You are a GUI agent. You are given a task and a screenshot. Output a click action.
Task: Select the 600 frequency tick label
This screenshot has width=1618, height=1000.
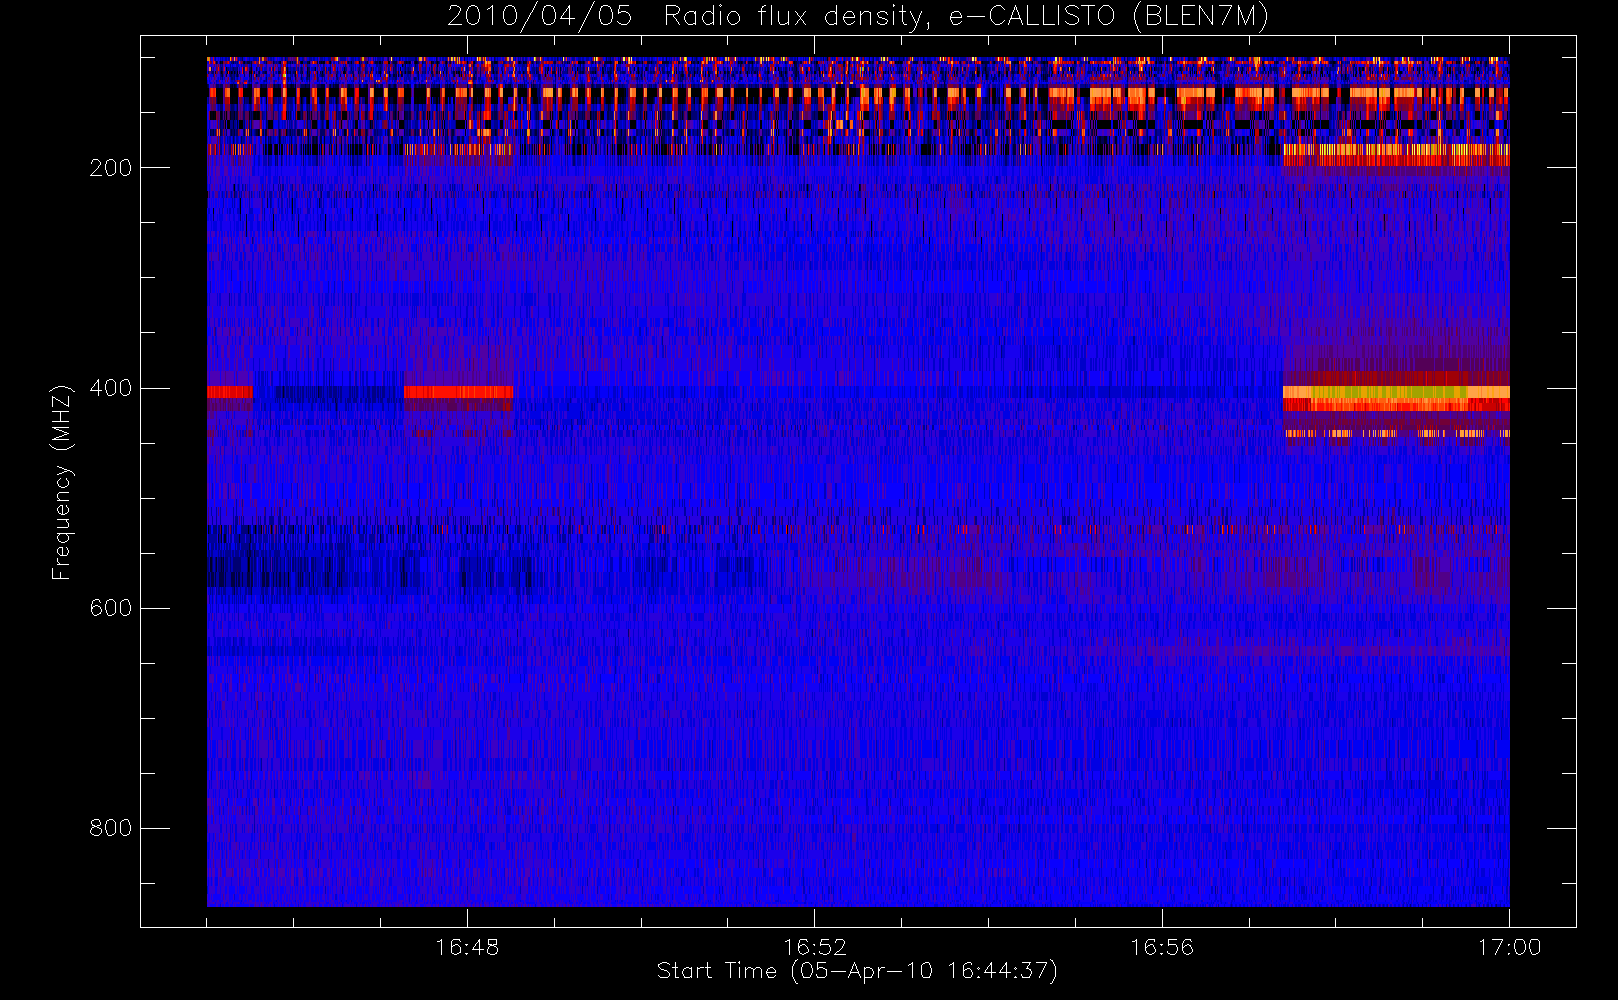[110, 608]
